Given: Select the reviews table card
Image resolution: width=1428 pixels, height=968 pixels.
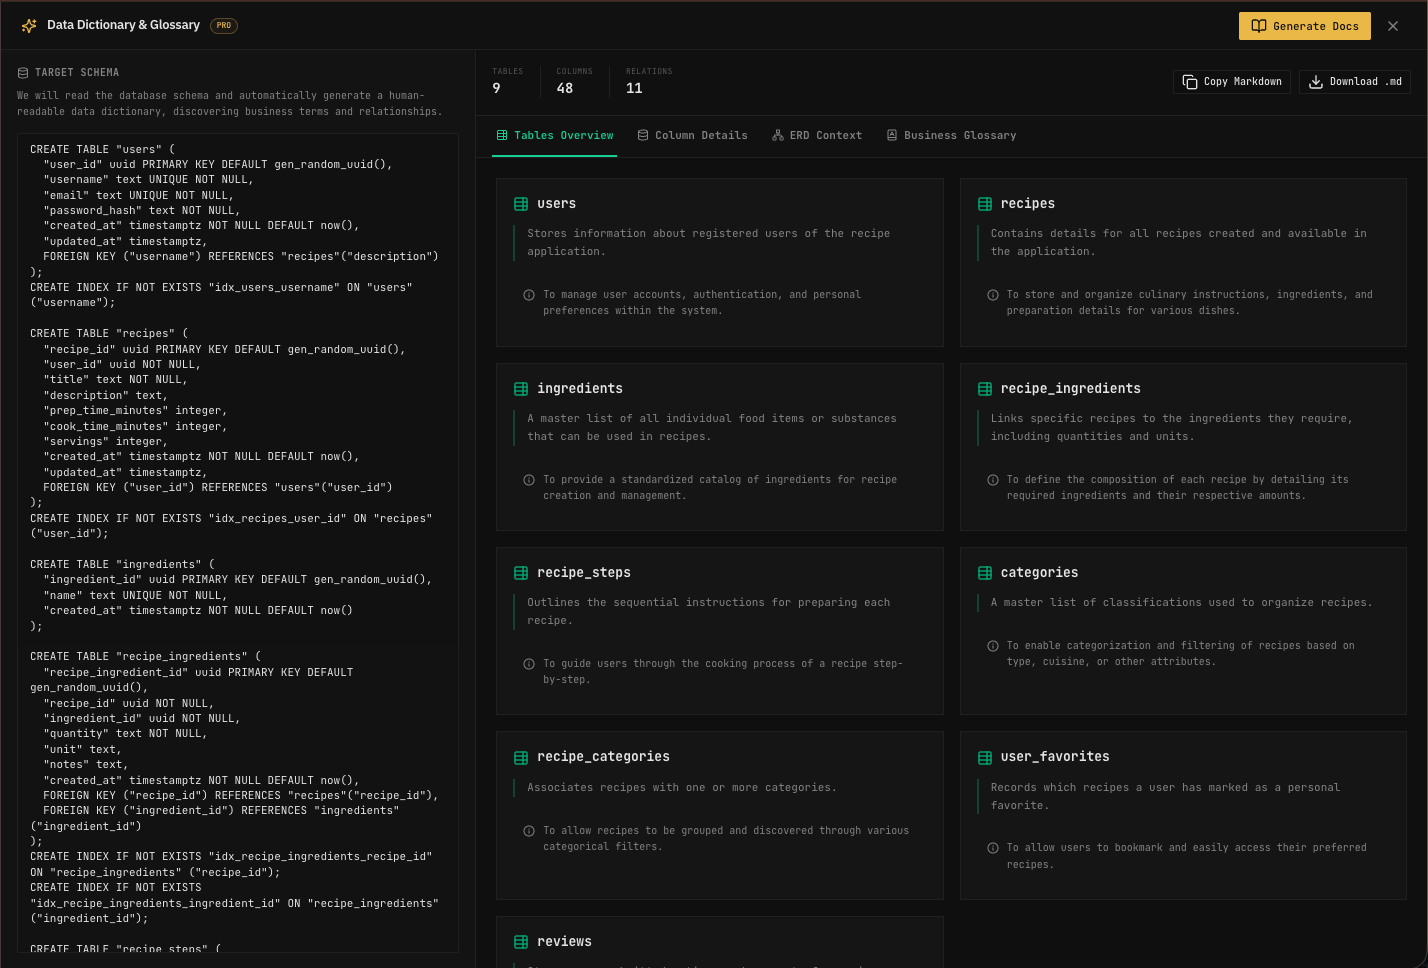Looking at the screenshot, I should (x=720, y=940).
